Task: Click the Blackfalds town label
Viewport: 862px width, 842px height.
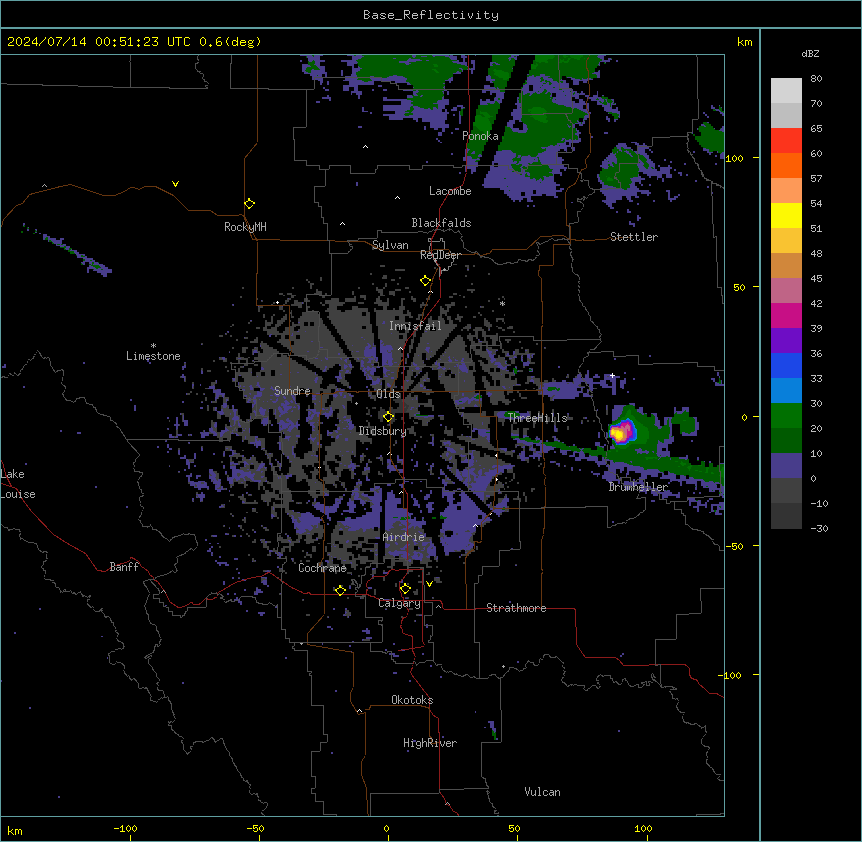Action: click(441, 223)
